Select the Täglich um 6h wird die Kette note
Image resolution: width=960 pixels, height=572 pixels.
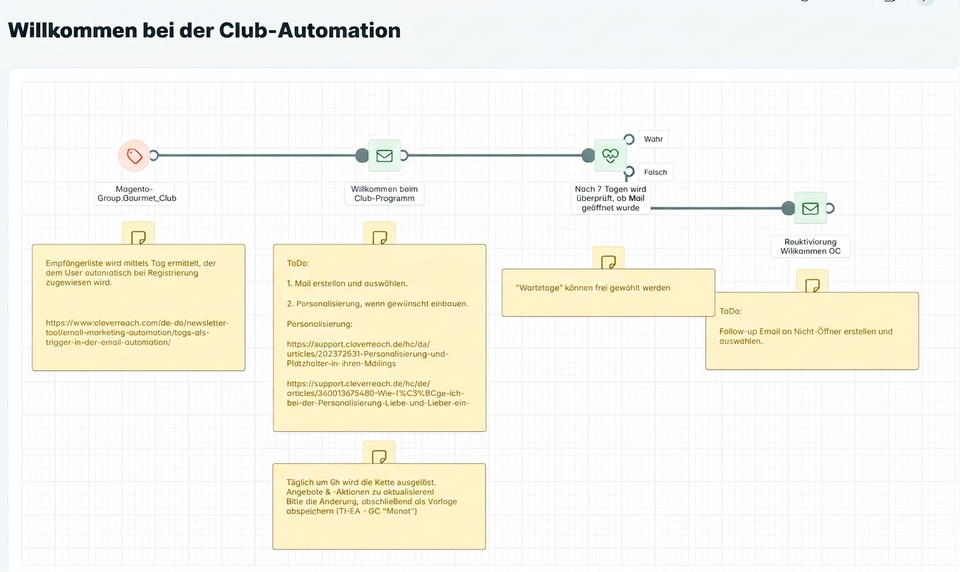point(379,506)
